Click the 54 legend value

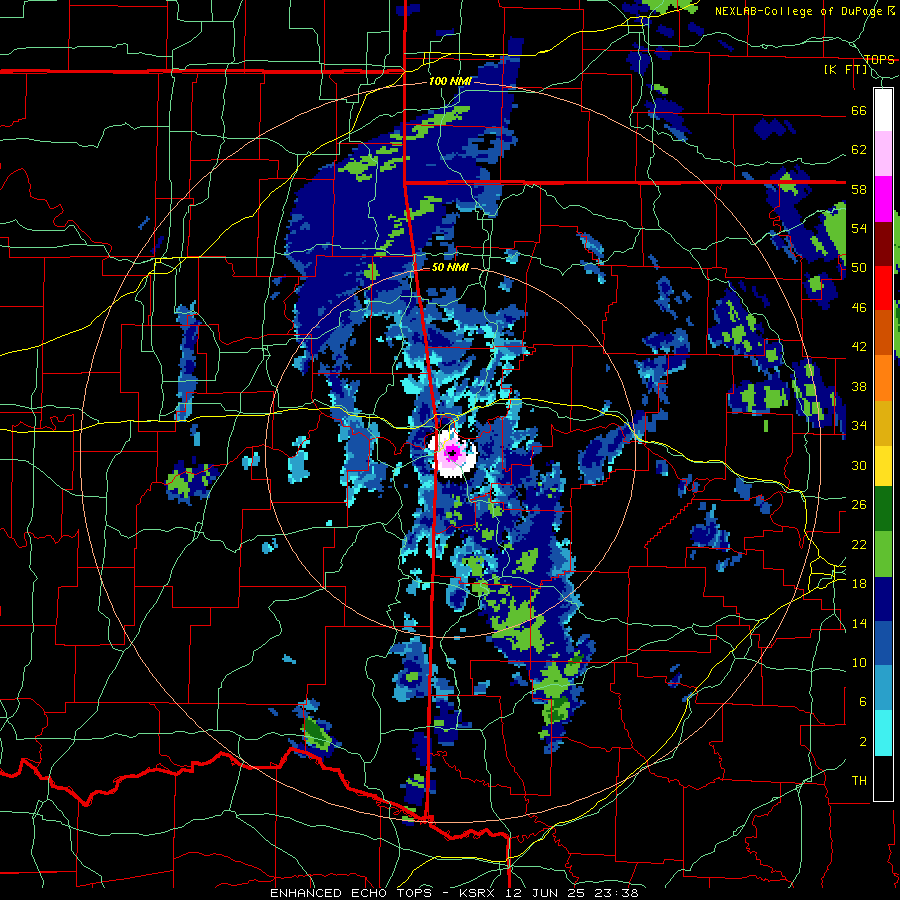pos(859,228)
